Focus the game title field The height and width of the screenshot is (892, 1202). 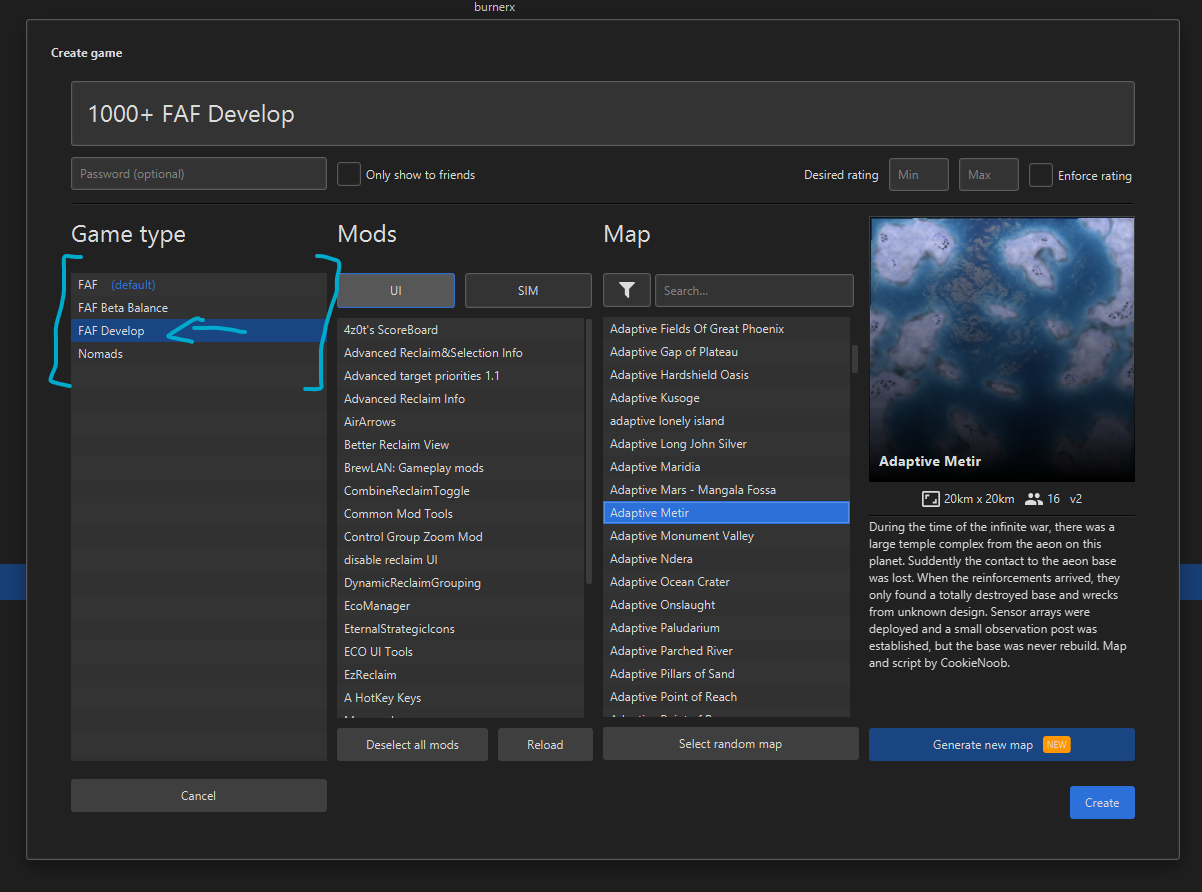click(x=602, y=114)
